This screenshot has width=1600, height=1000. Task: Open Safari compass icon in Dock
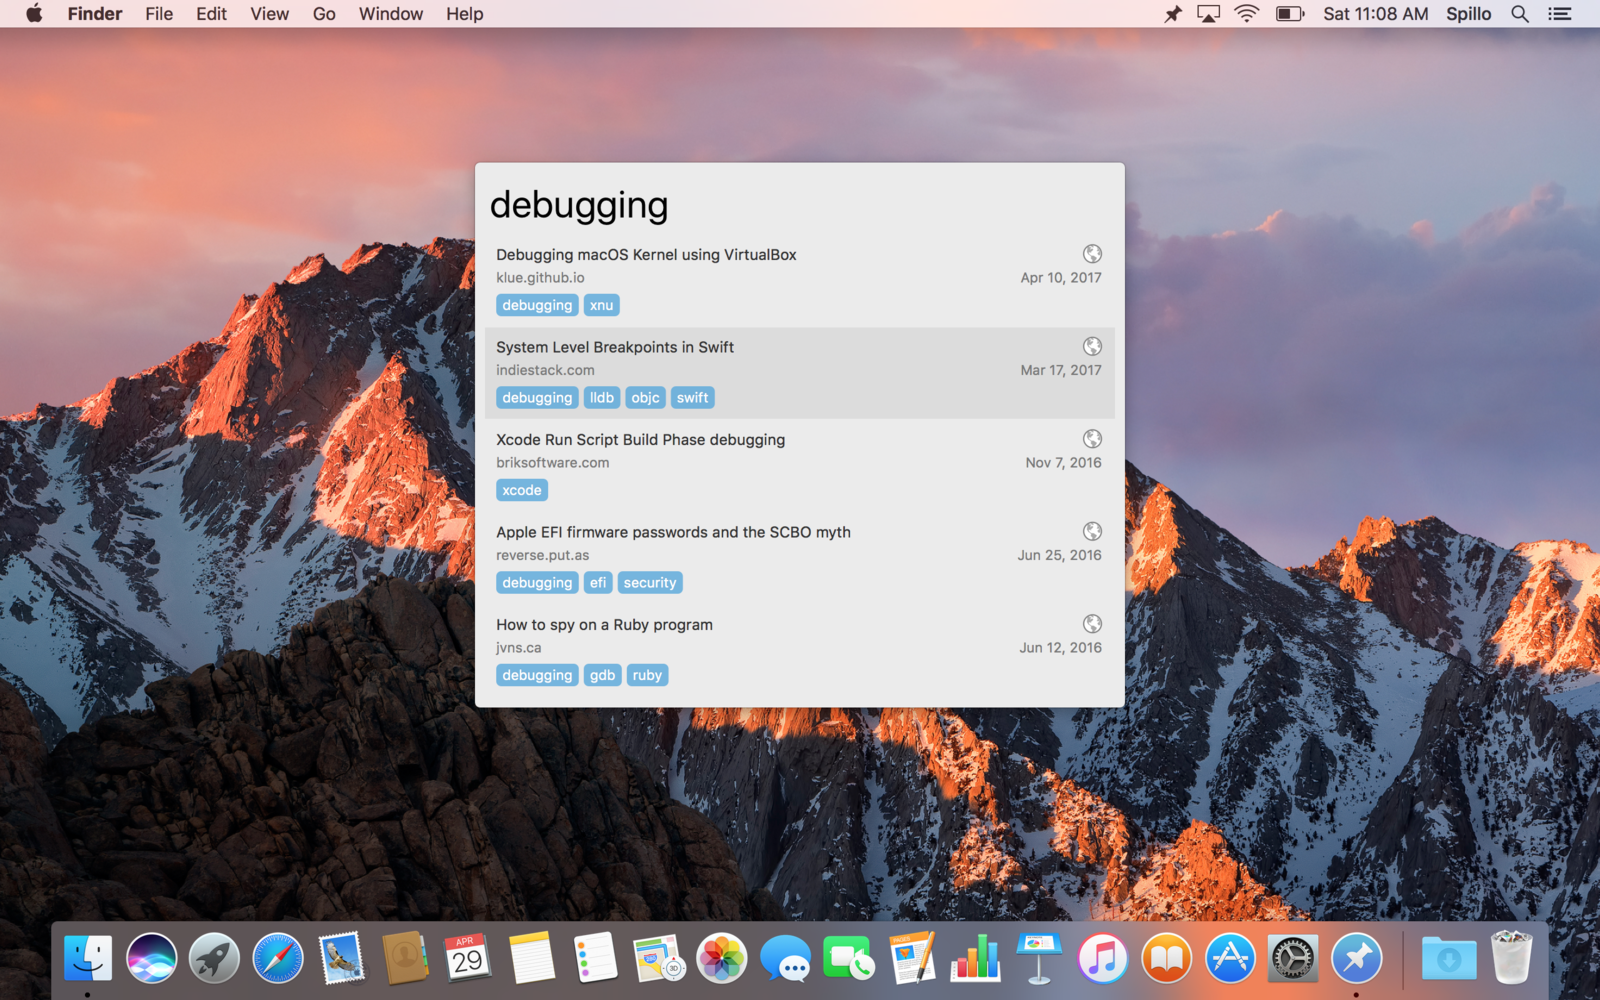278,959
